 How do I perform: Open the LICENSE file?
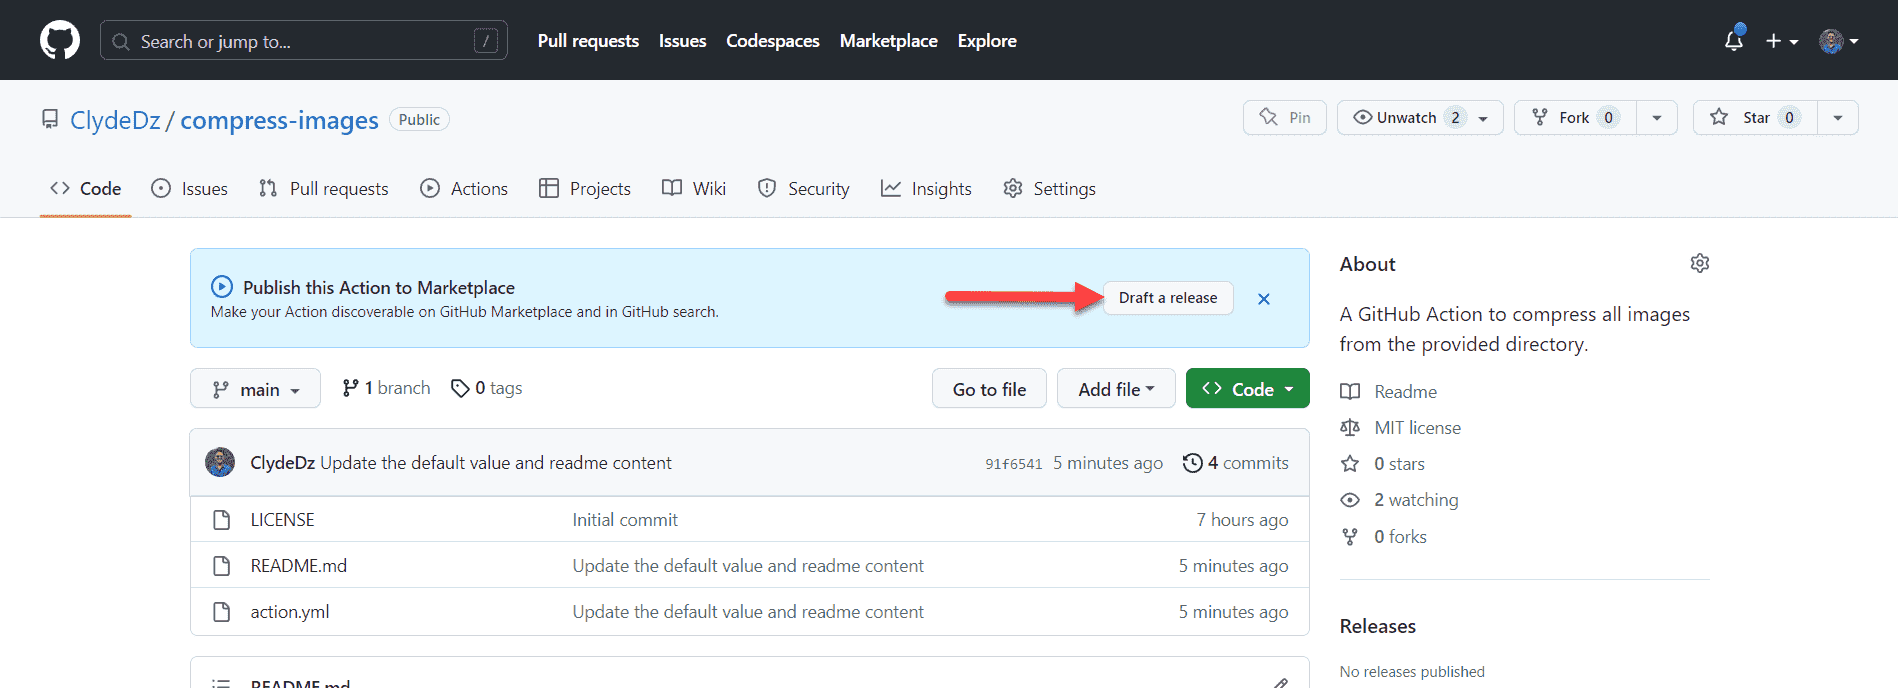282,520
